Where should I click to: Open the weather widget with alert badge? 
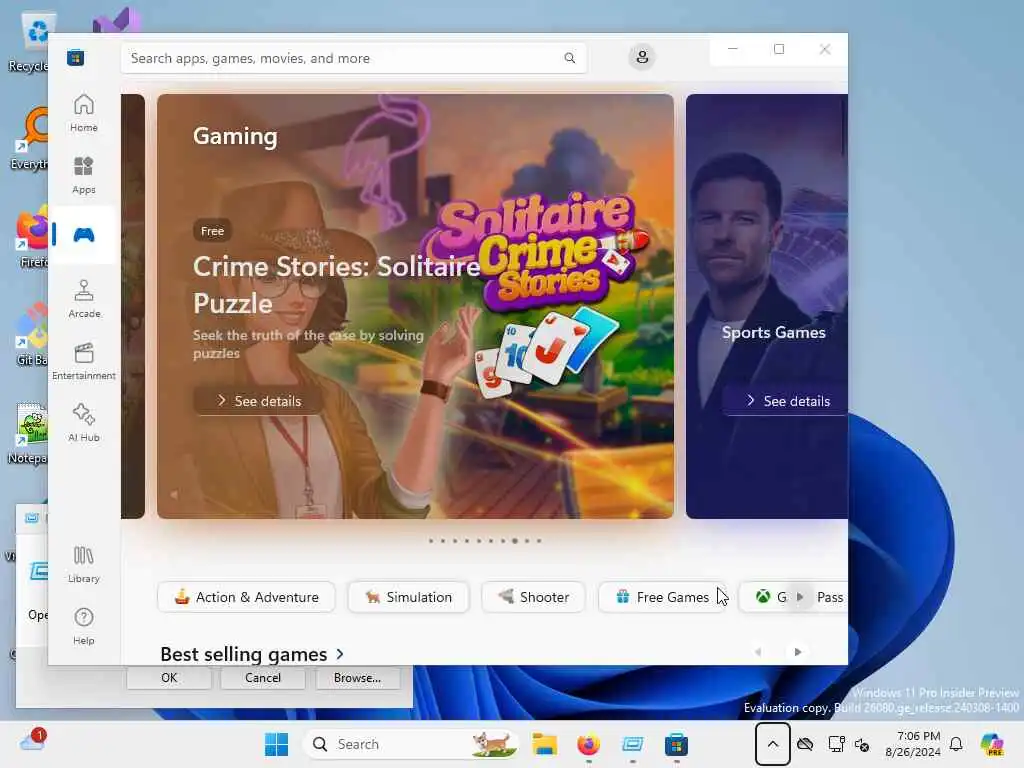33,741
